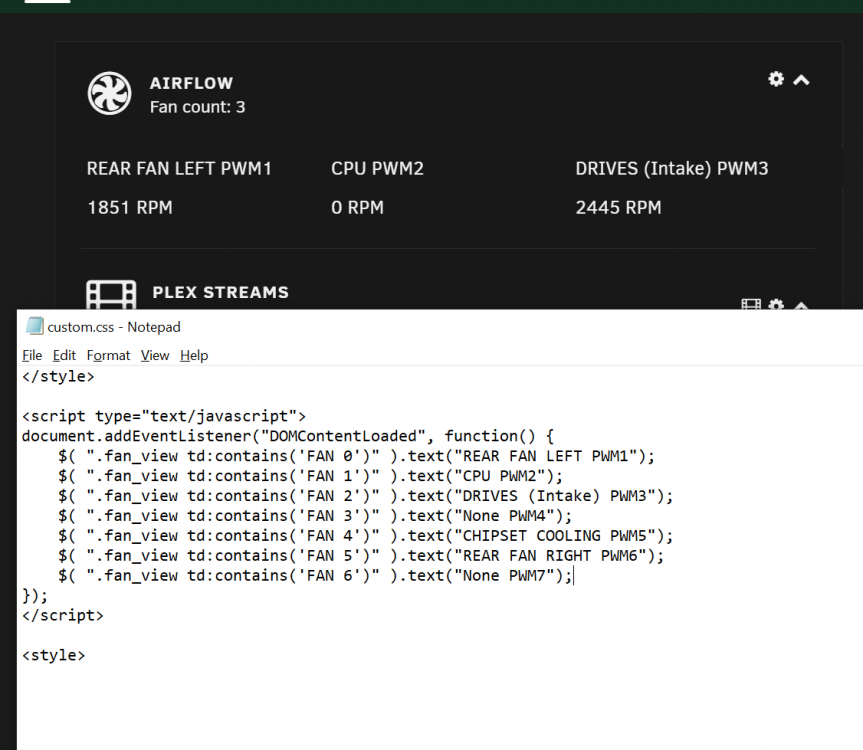863x750 pixels.
Task: Place cursor on the addEventListener DOMContentLoaded line
Action: (288, 436)
